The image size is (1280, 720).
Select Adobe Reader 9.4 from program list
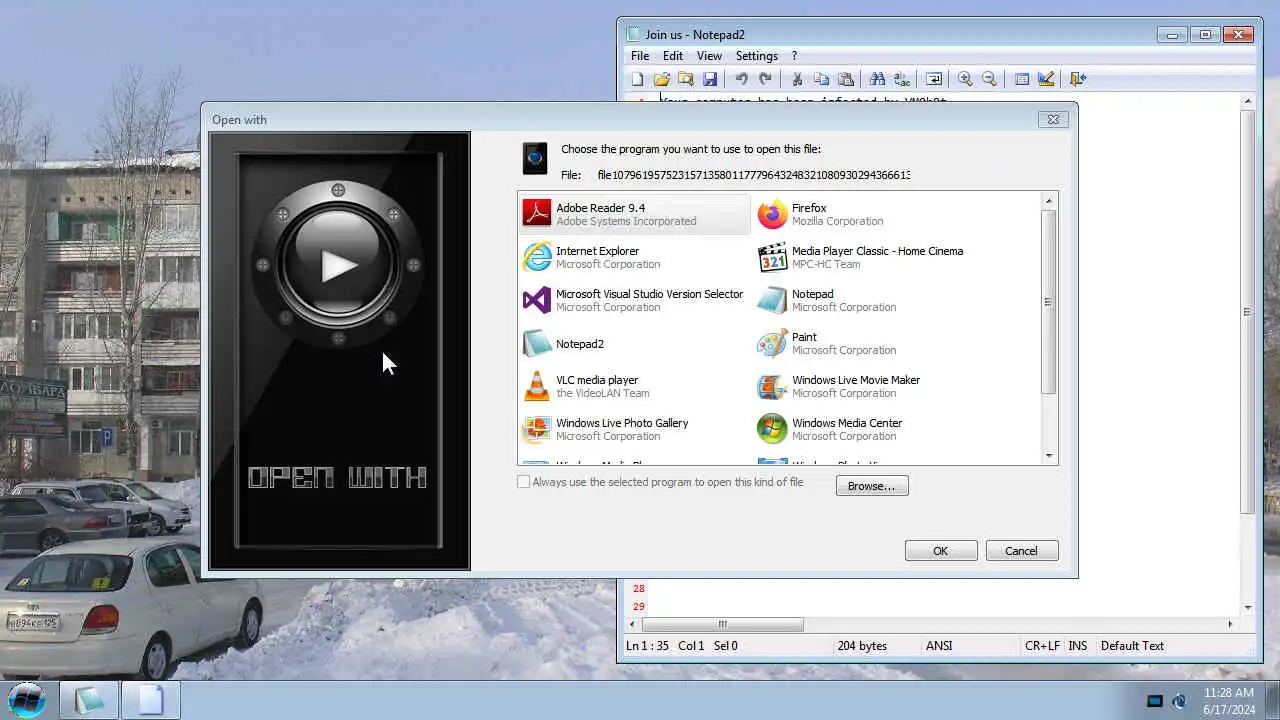click(634, 214)
